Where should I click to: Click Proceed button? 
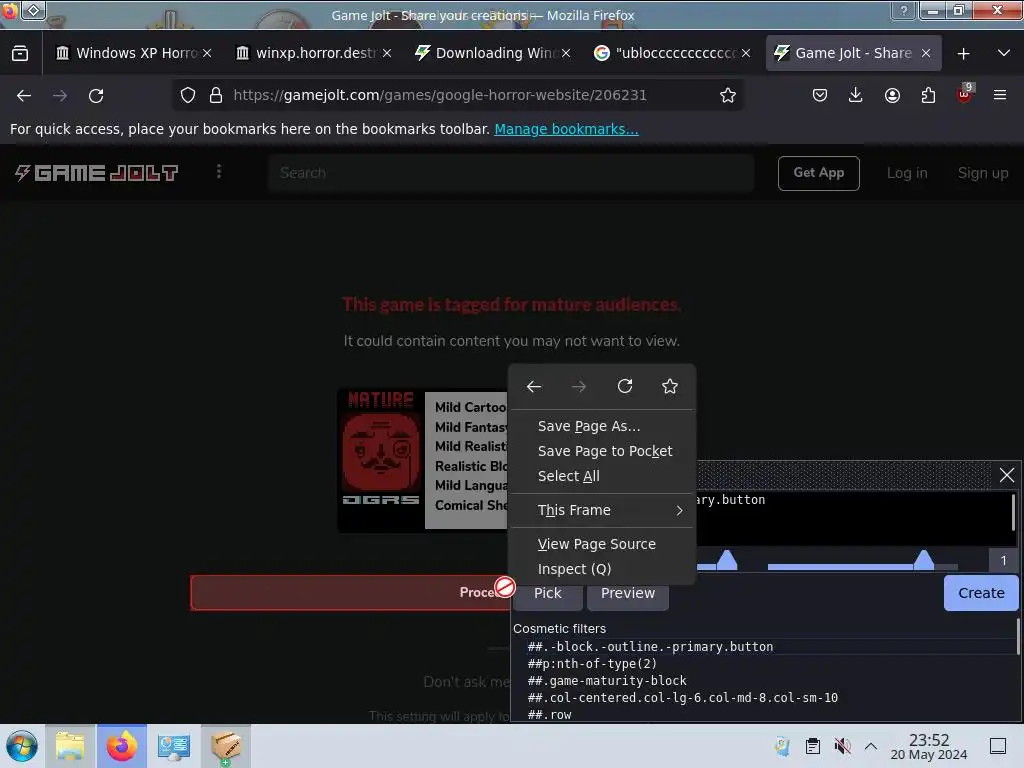pyautogui.click(x=351, y=592)
